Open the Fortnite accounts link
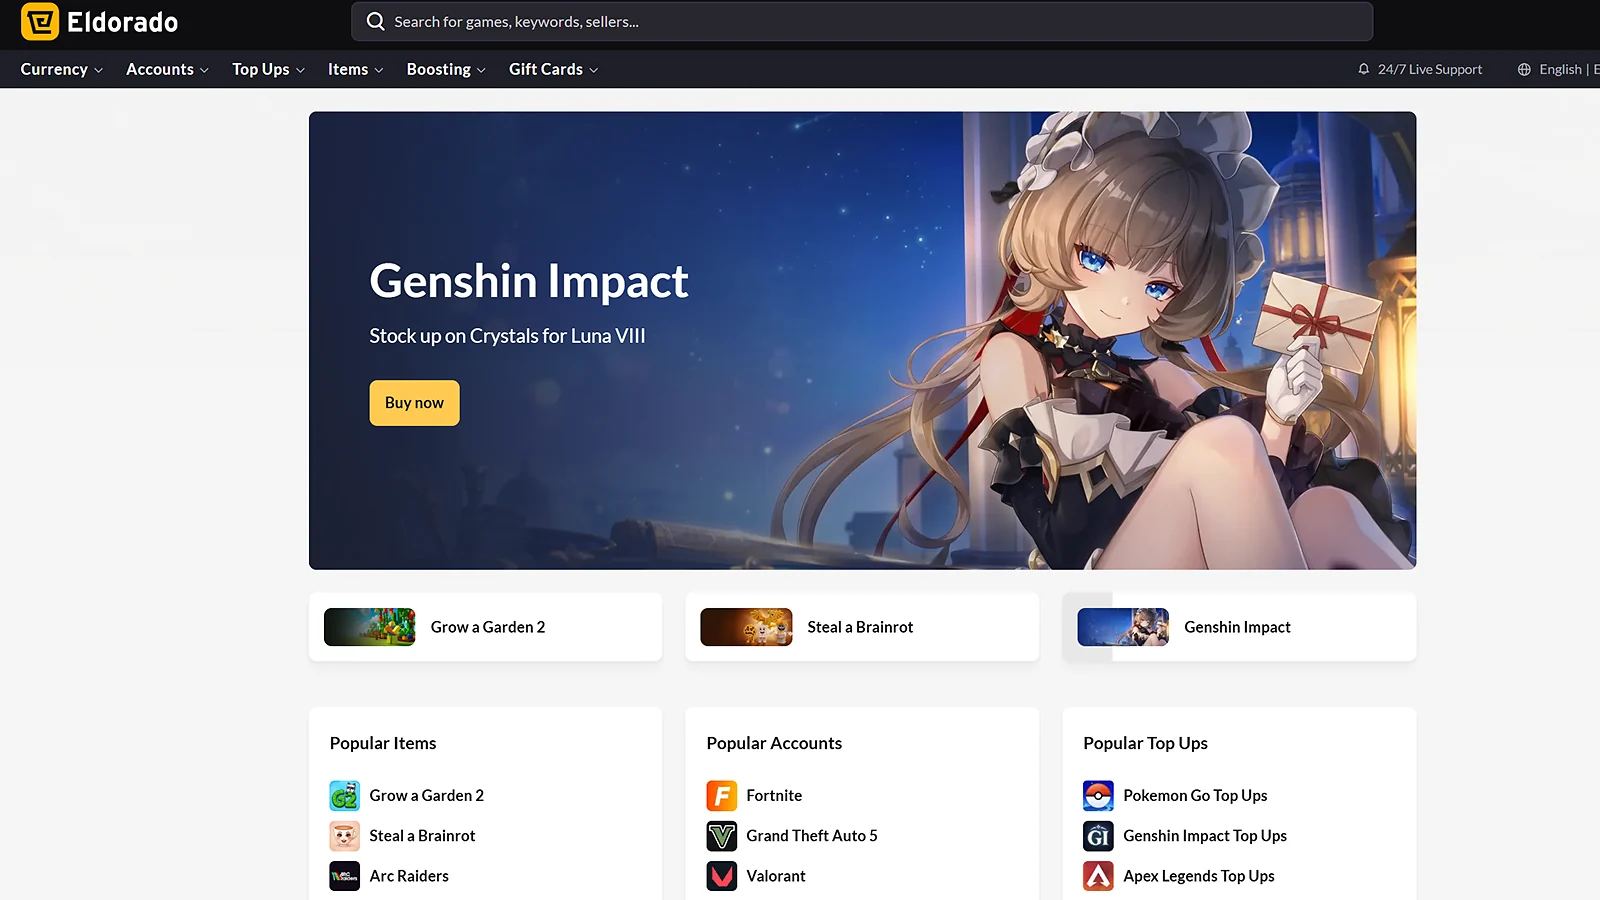1600x900 pixels. pyautogui.click(x=774, y=796)
